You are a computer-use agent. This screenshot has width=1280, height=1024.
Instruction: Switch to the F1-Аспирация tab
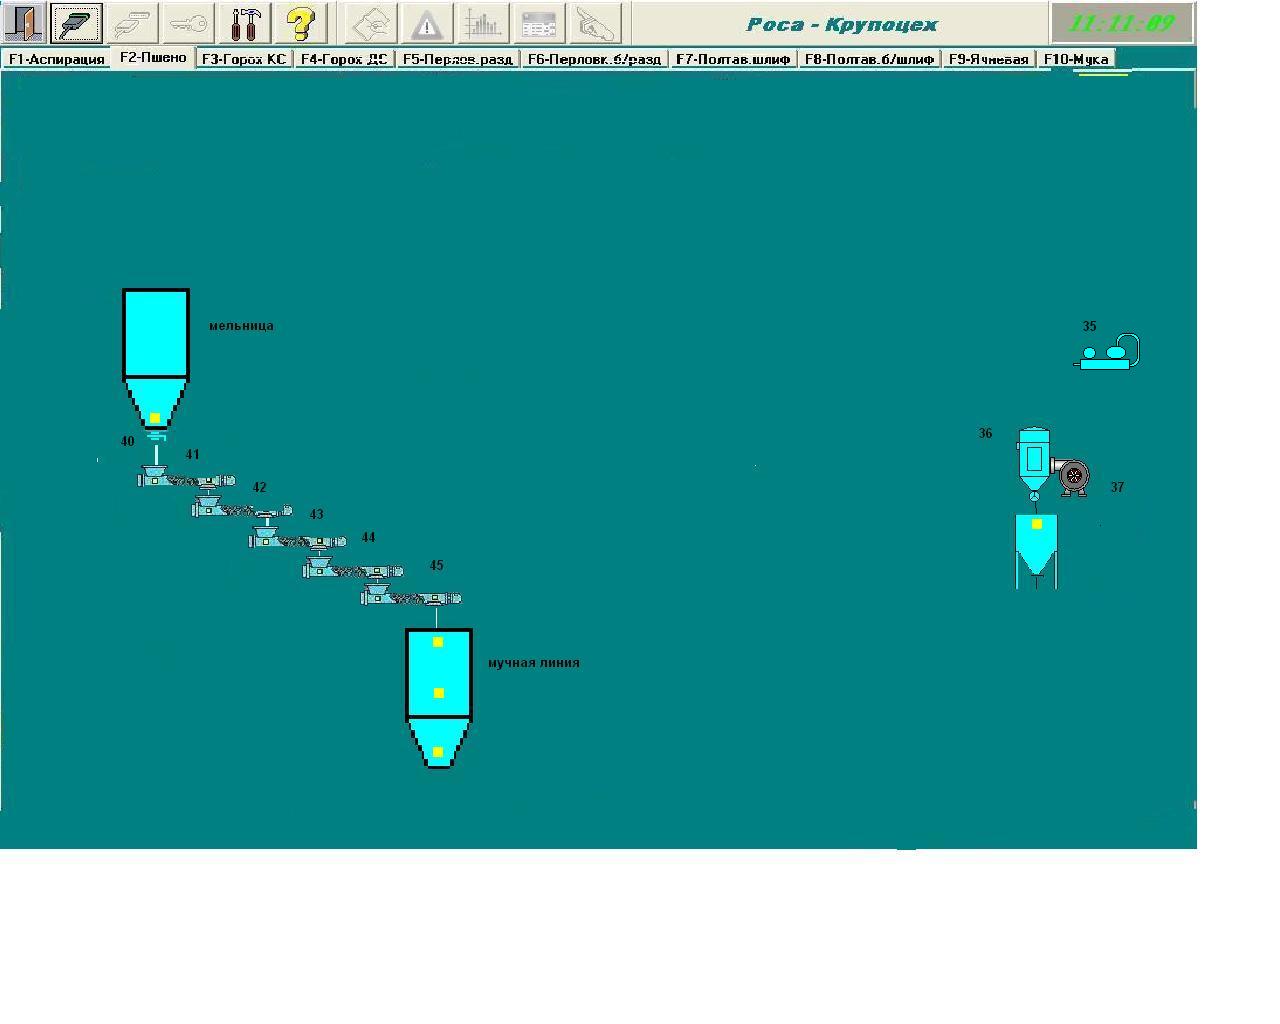pyautogui.click(x=56, y=59)
